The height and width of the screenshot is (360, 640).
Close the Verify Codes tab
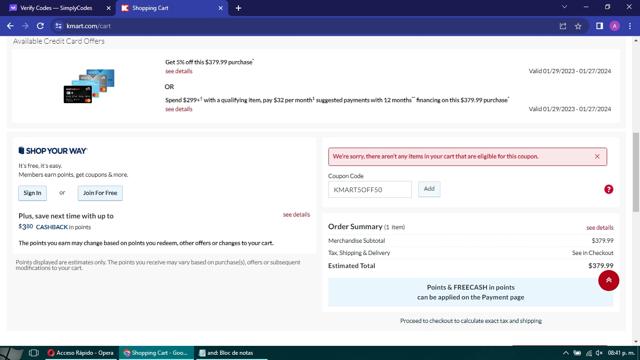[109, 8]
